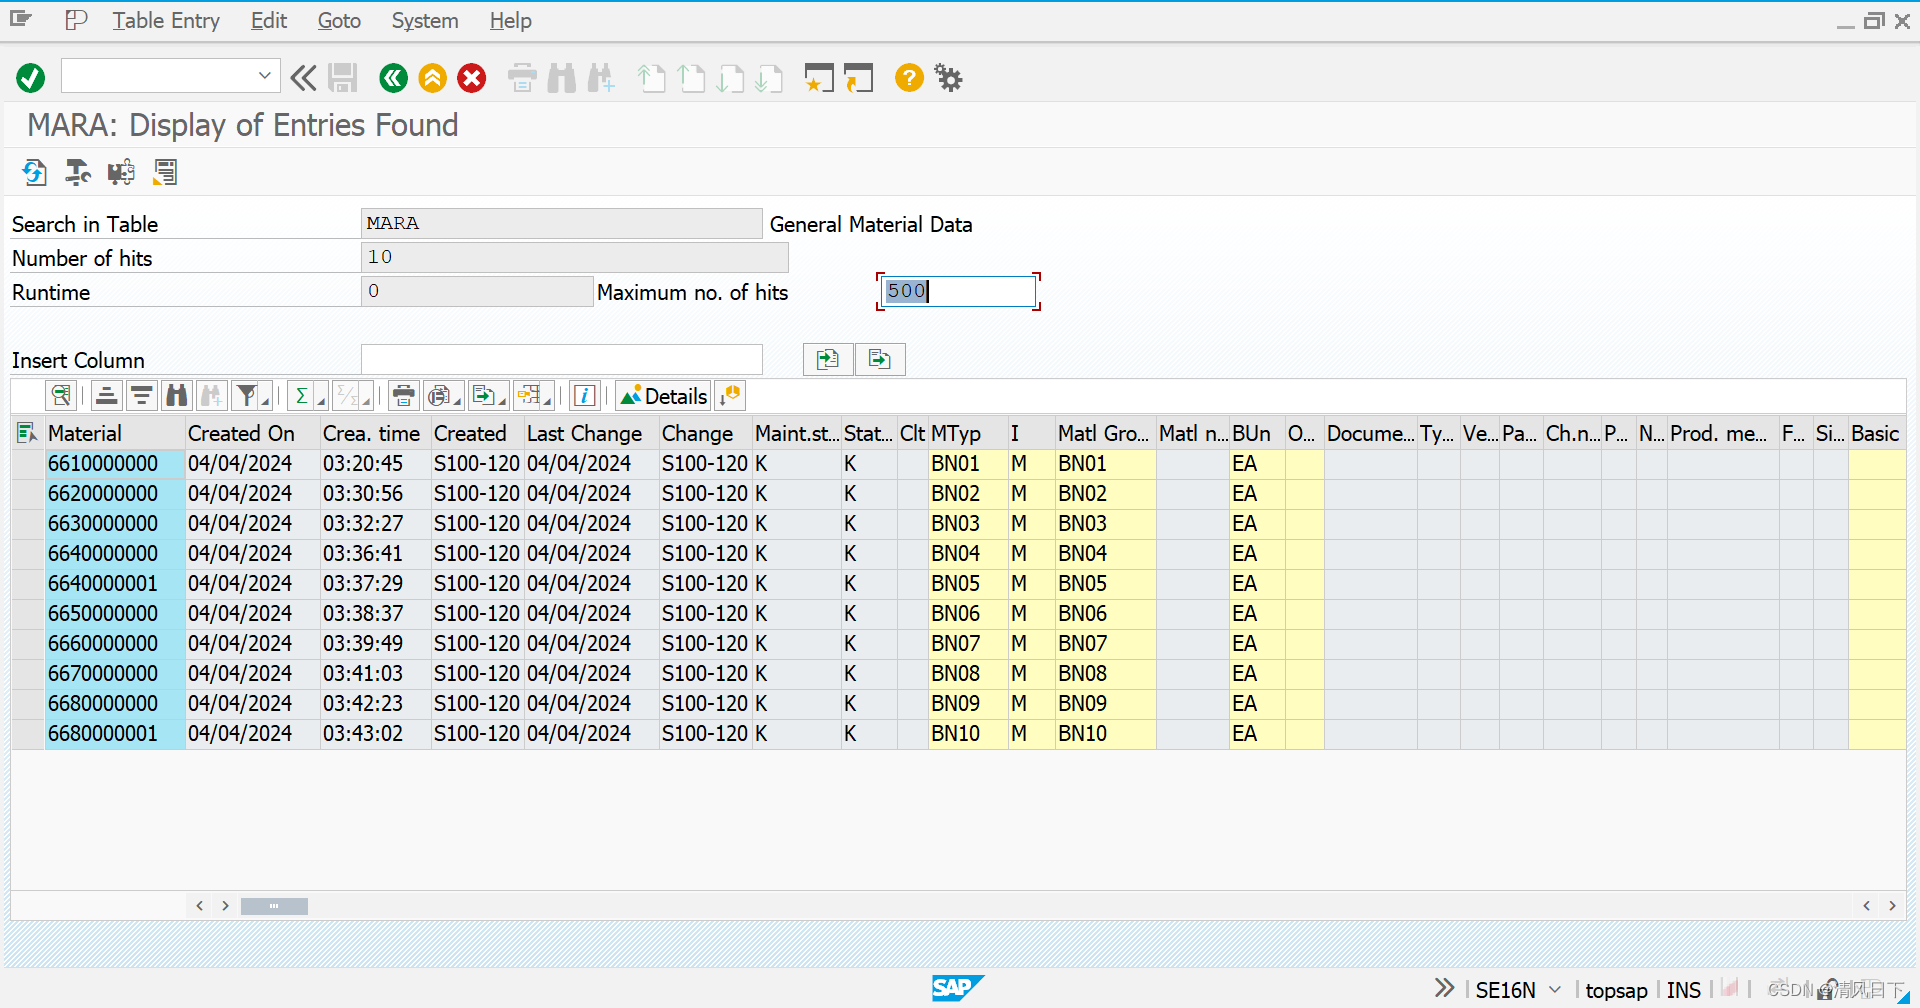
Task: Click the green Back button icon
Action: pos(393,78)
